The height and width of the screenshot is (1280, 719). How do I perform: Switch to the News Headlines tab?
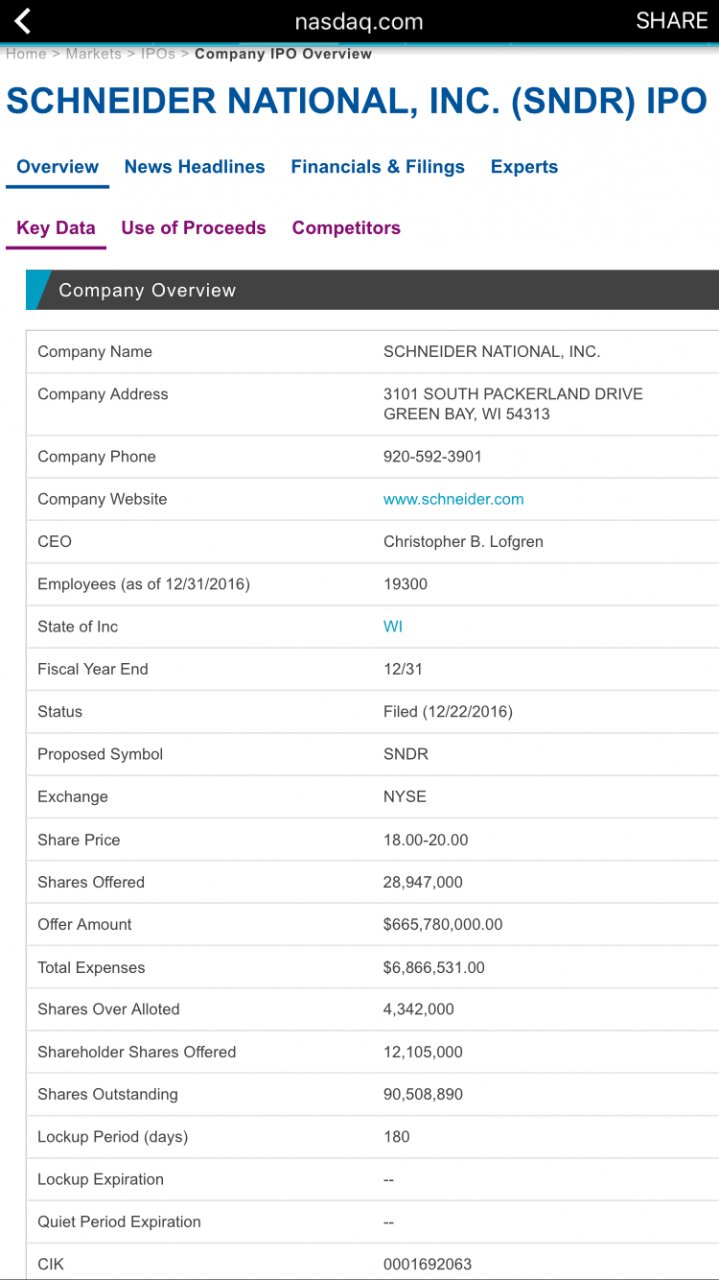click(x=194, y=167)
